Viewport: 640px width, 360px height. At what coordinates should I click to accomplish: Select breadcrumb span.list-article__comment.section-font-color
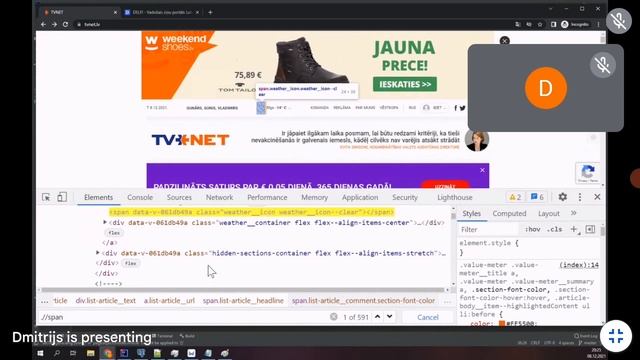click(x=363, y=301)
